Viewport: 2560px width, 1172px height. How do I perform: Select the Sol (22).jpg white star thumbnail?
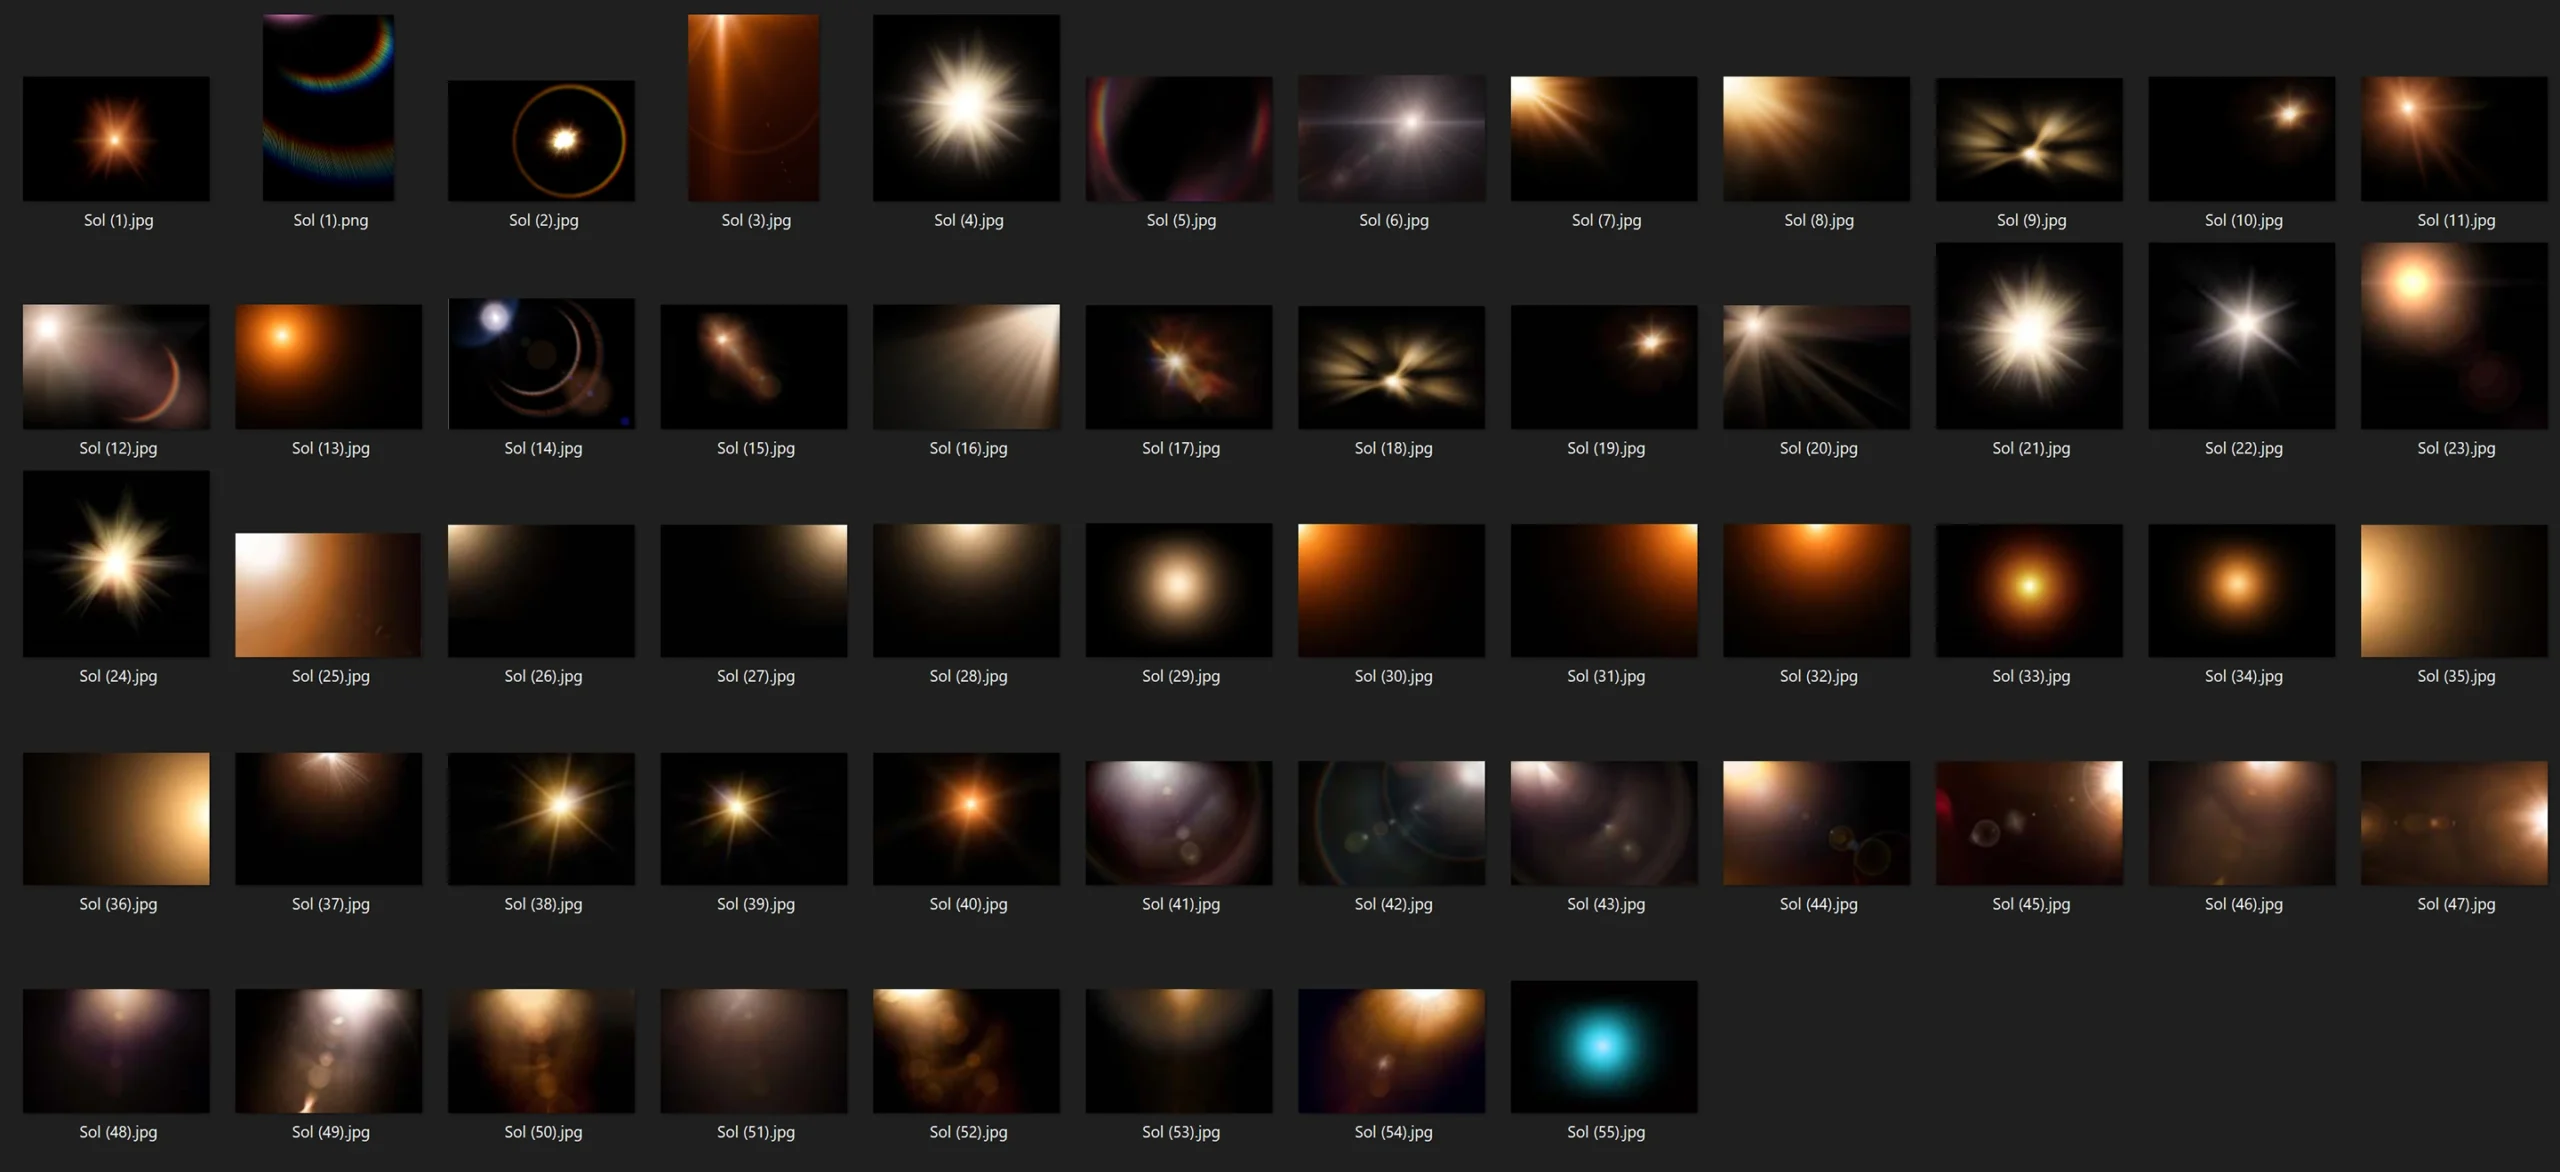(2241, 335)
